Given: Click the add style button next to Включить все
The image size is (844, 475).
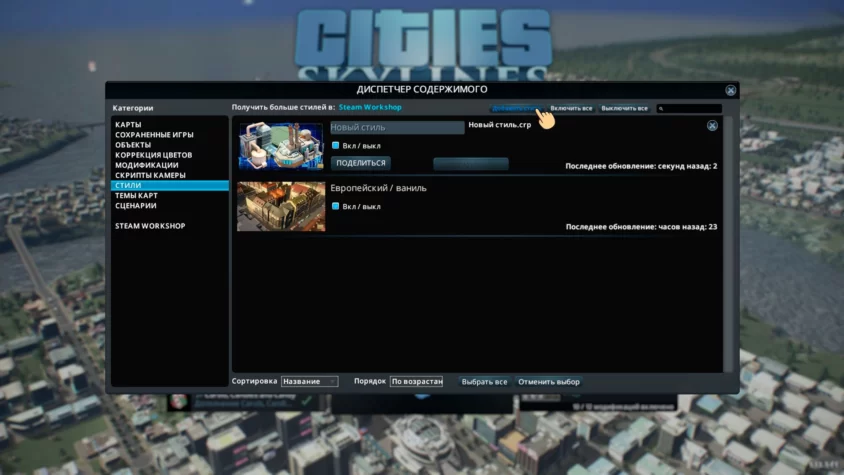Looking at the screenshot, I should click(x=516, y=108).
